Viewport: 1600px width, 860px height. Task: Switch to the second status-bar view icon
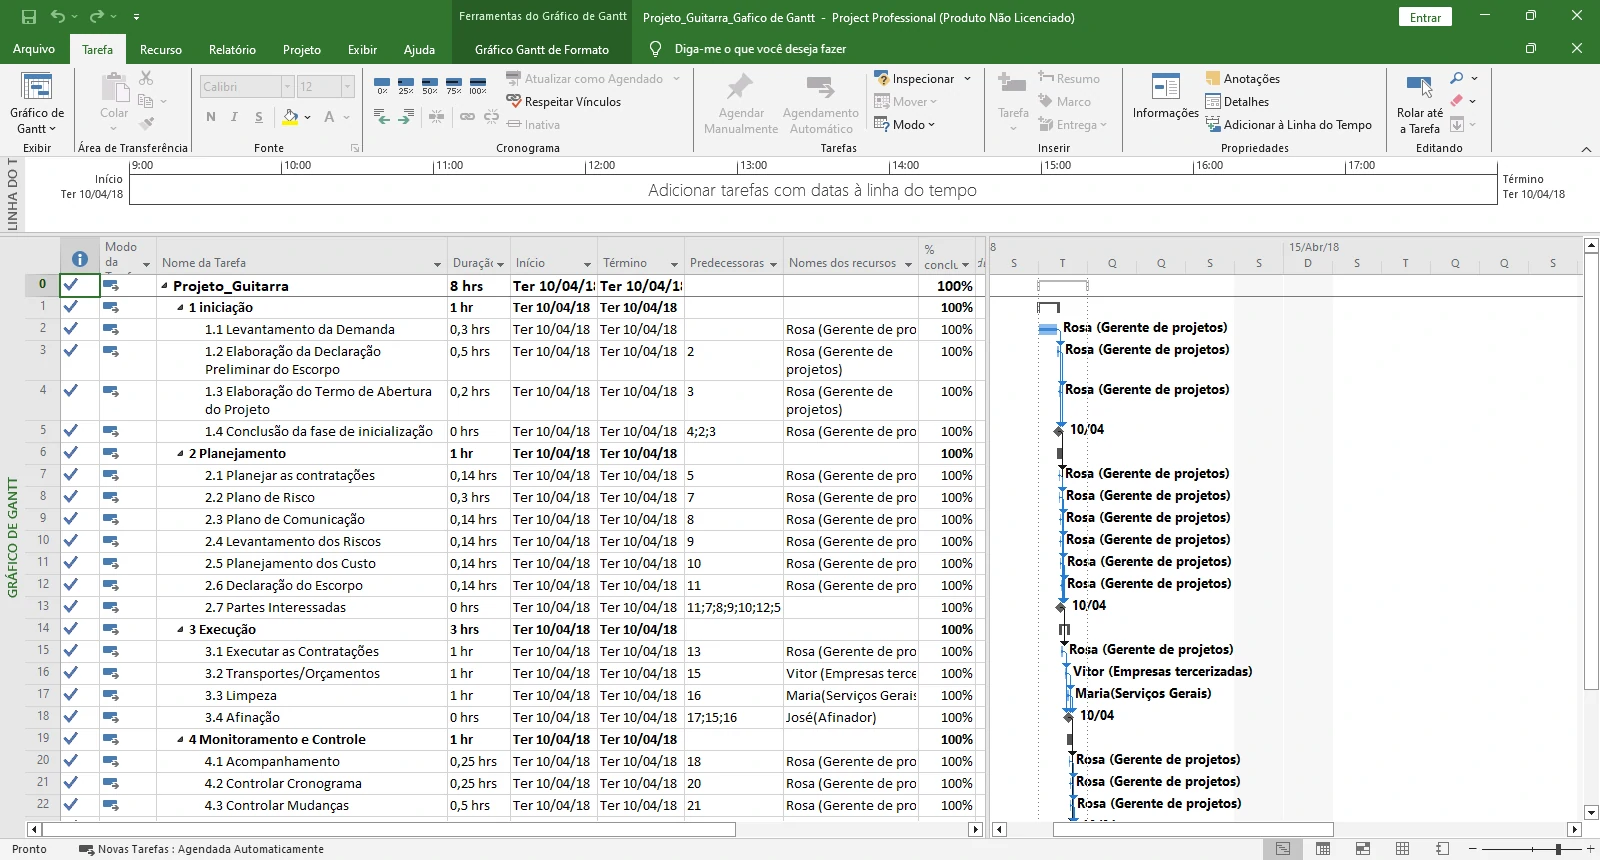(1323, 849)
